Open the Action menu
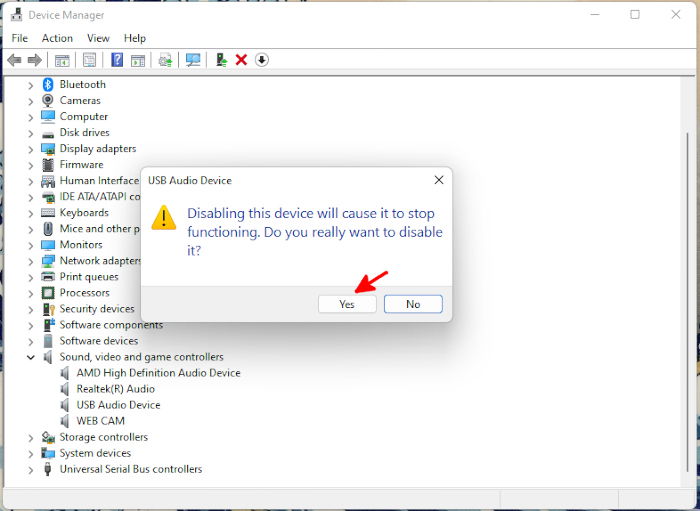The image size is (700, 511). click(x=57, y=38)
